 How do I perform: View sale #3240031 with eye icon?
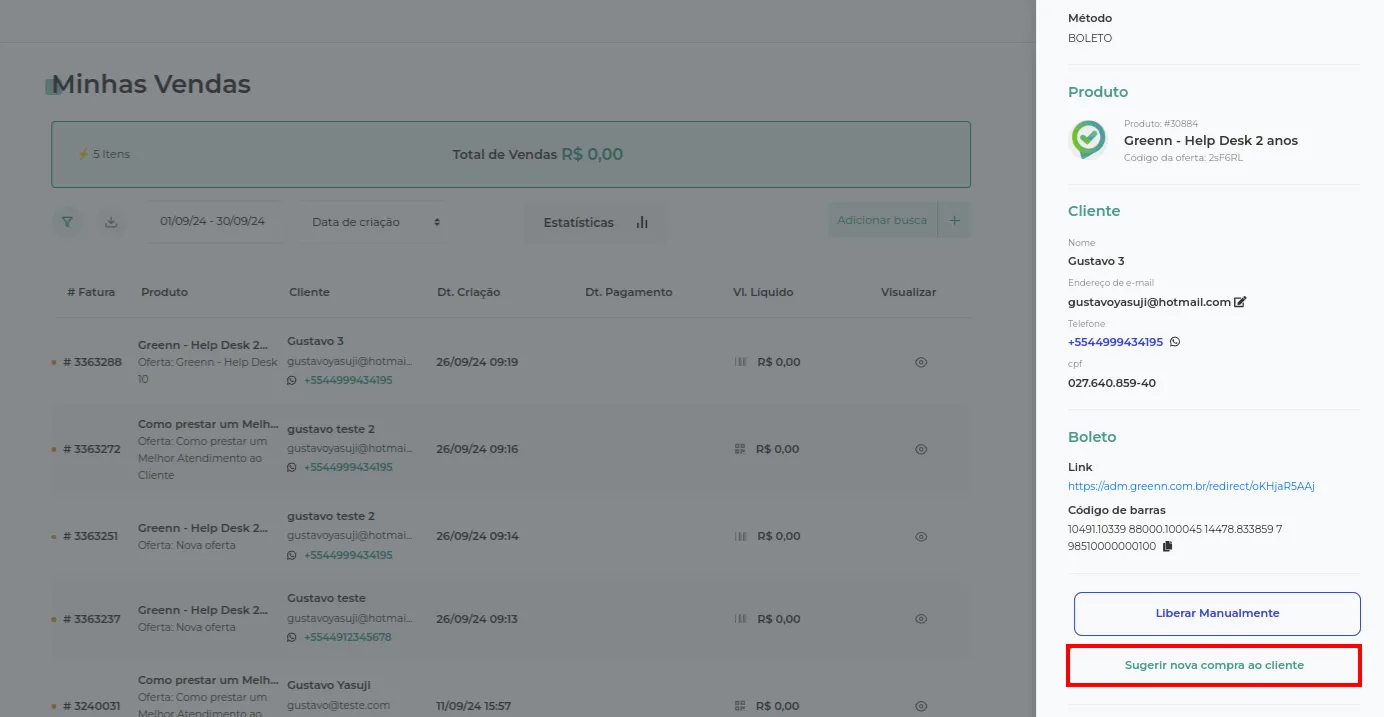(921, 706)
